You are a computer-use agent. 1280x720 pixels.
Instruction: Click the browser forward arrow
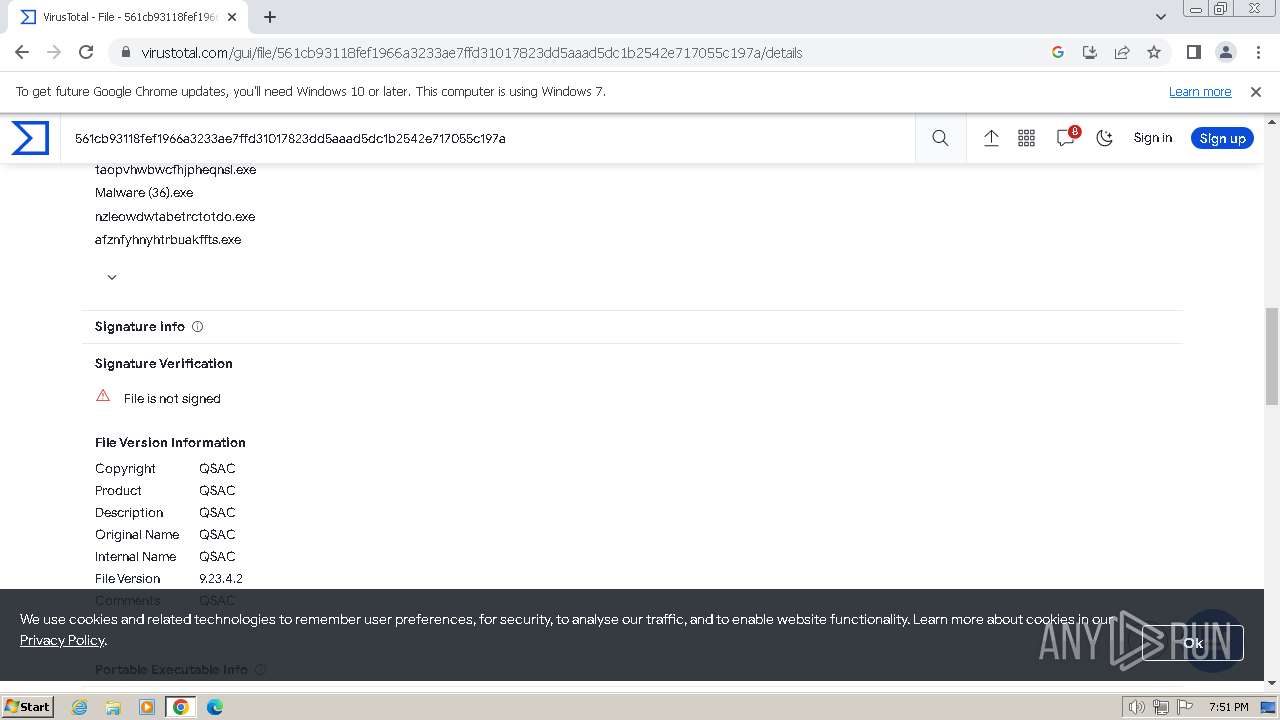point(54,52)
